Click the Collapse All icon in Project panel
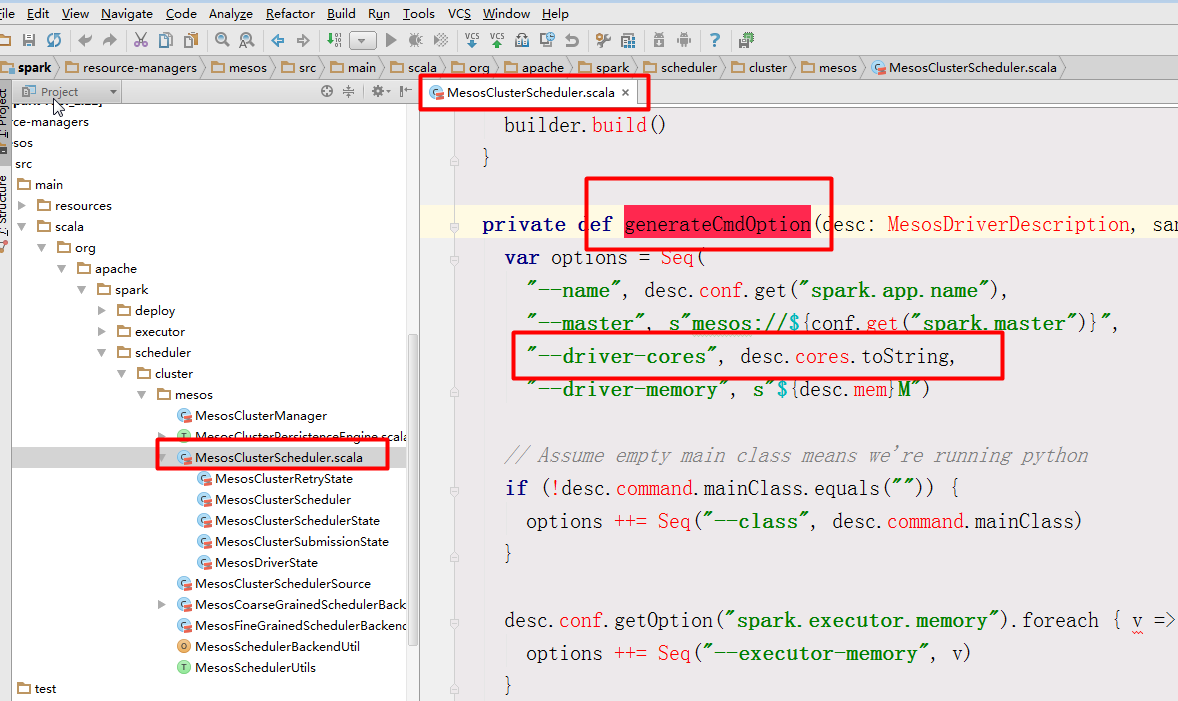This screenshot has width=1178, height=701. pos(349,91)
